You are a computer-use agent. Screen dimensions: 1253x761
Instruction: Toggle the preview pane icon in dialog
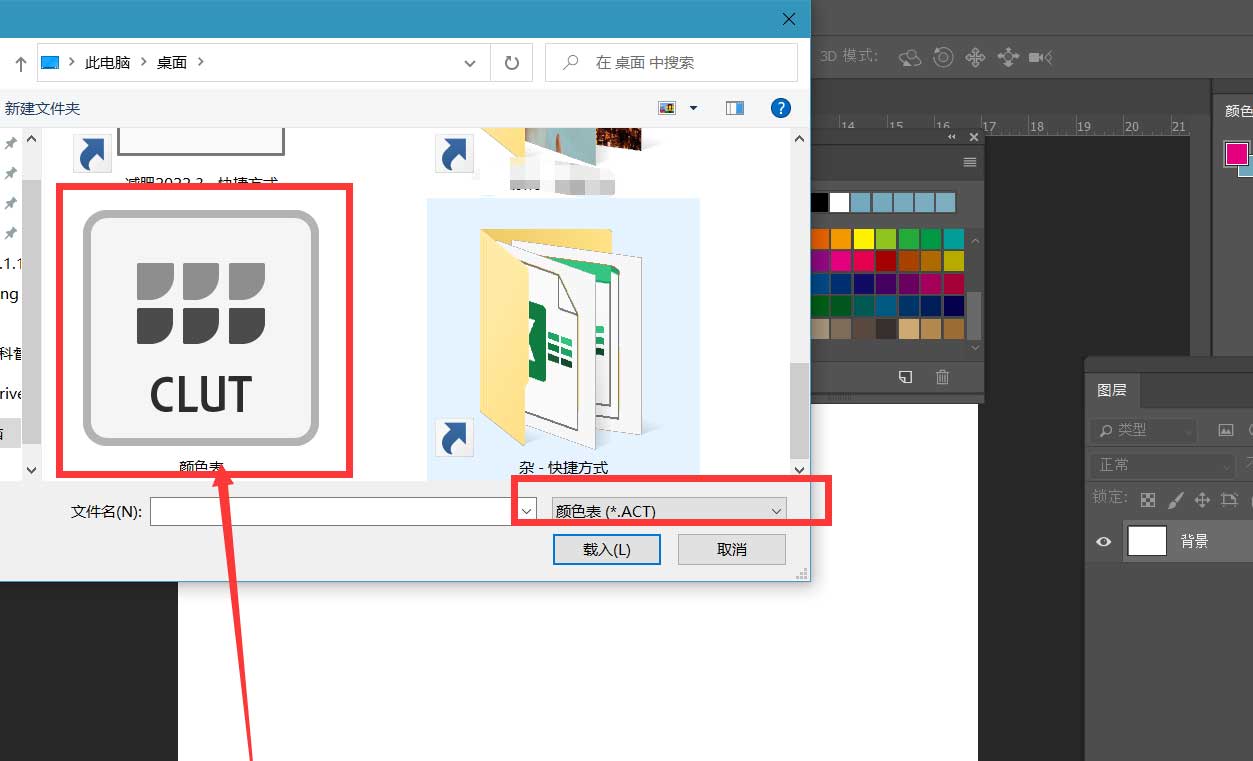click(x=735, y=108)
